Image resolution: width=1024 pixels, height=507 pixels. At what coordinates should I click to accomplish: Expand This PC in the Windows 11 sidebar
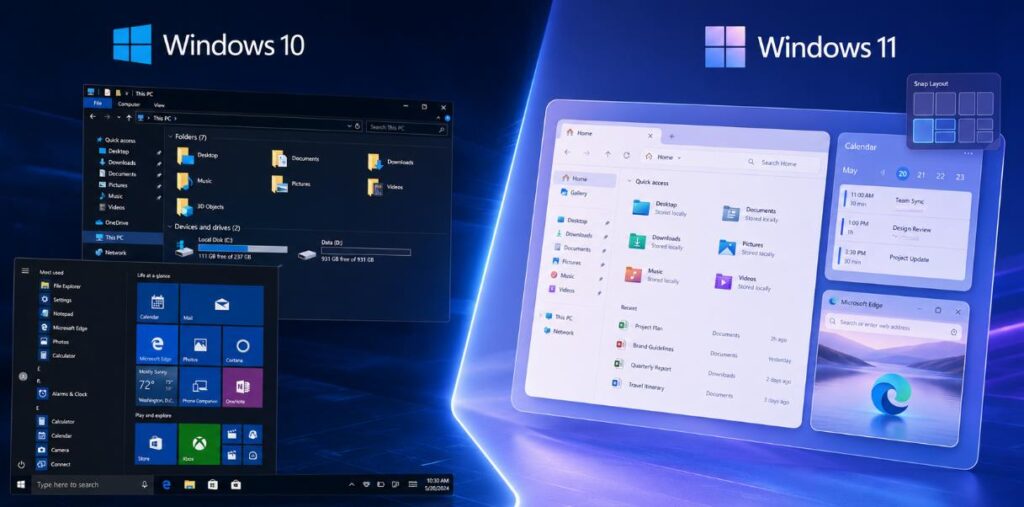click(541, 316)
